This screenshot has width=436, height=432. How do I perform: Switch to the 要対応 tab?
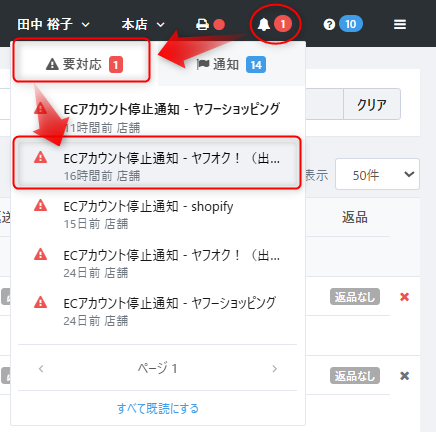84,64
